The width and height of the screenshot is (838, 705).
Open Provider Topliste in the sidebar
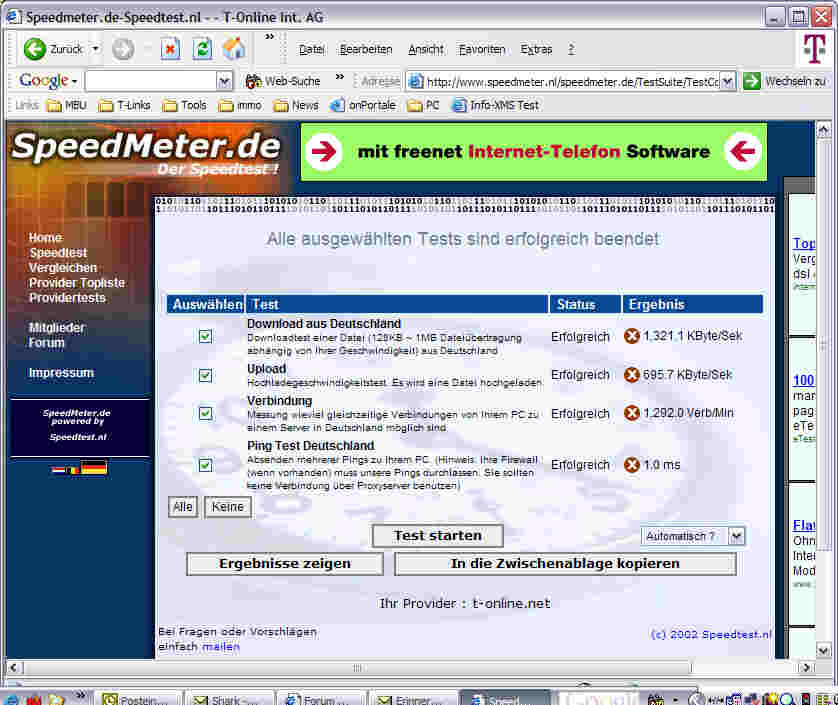77,283
